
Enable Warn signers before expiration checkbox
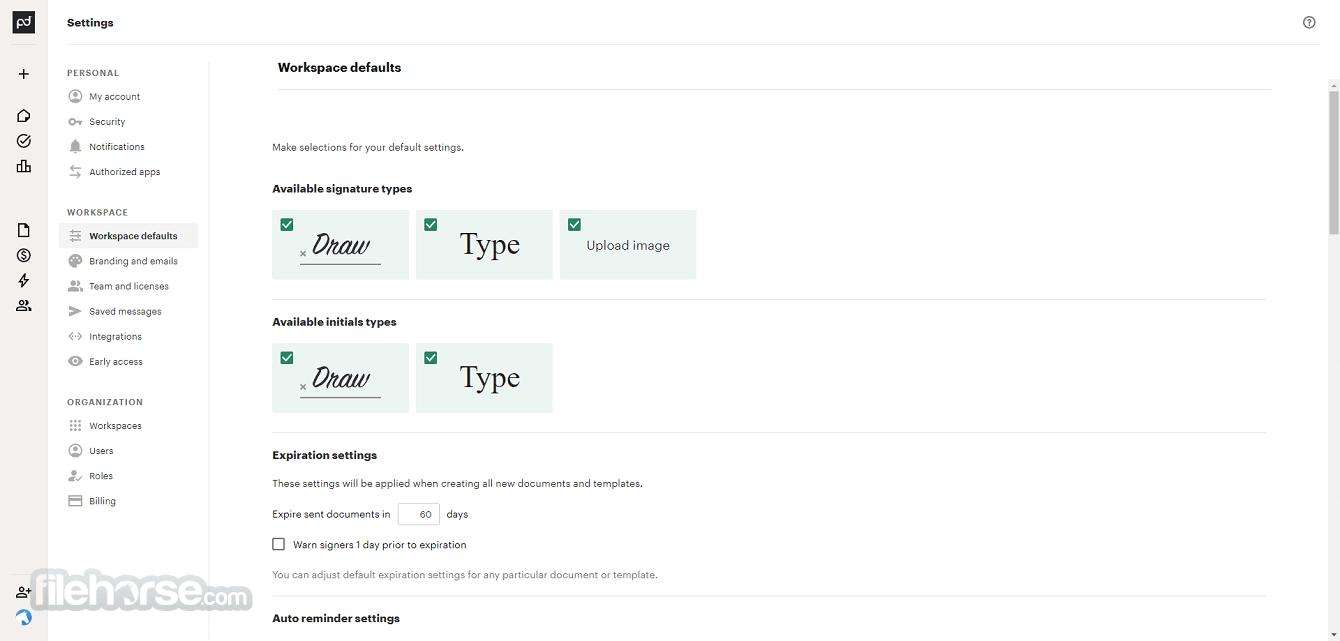pyautogui.click(x=279, y=545)
